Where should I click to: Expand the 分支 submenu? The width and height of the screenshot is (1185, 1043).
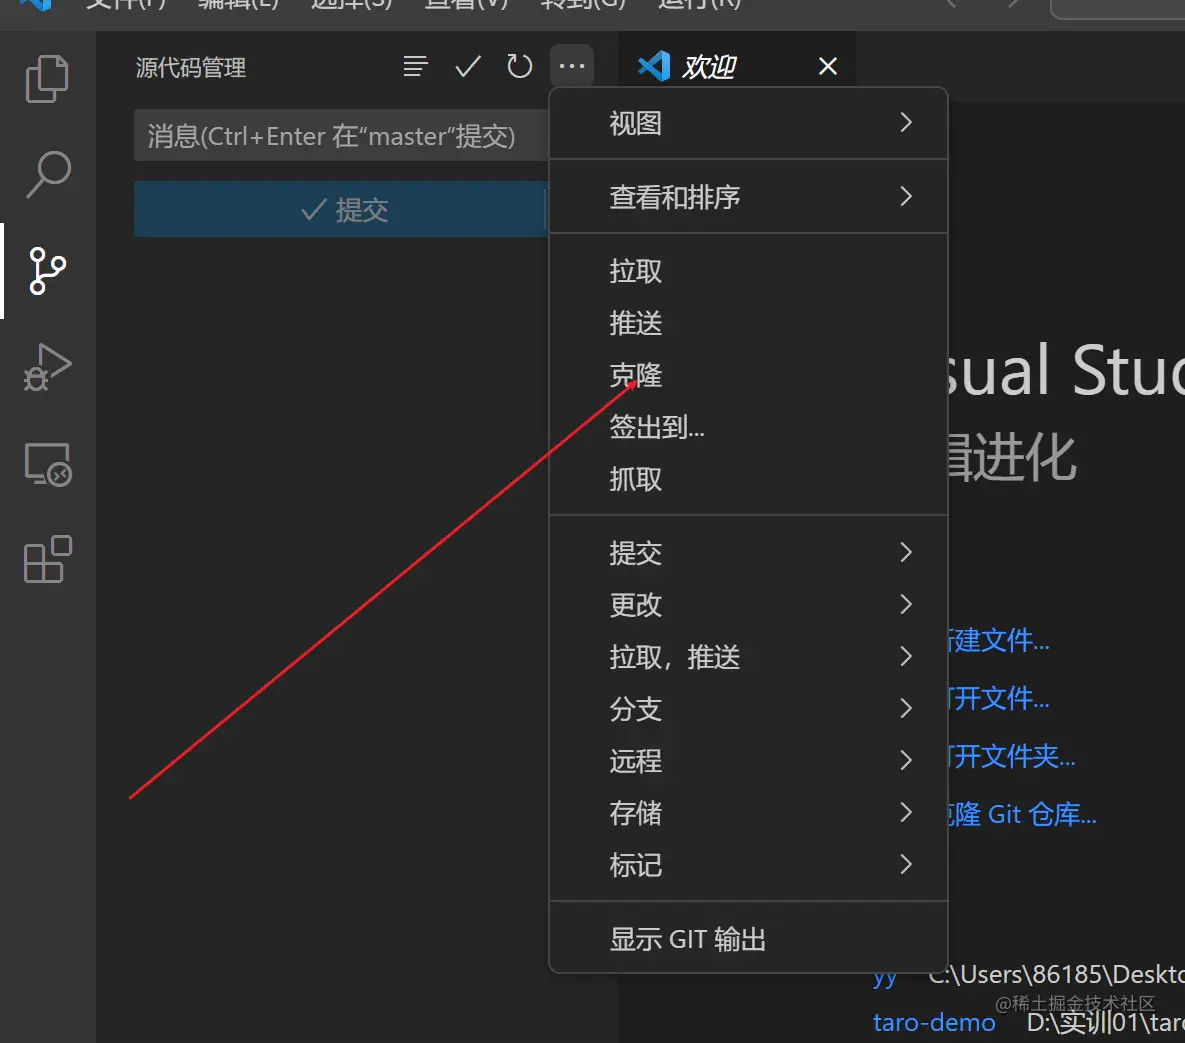pyautogui.click(x=636, y=709)
